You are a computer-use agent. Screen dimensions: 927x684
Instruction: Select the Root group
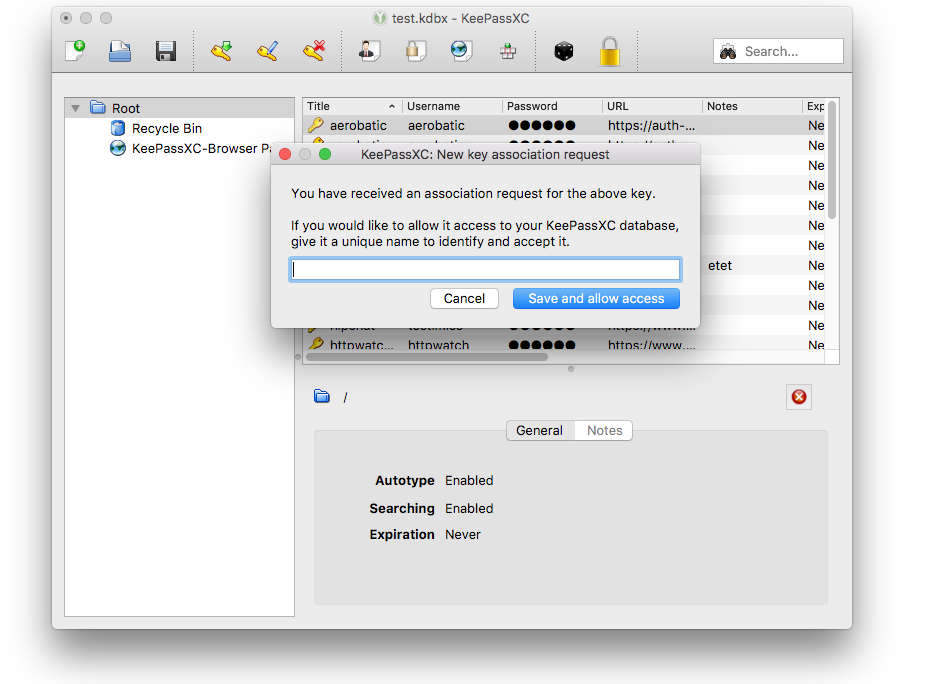pyautogui.click(x=180, y=108)
